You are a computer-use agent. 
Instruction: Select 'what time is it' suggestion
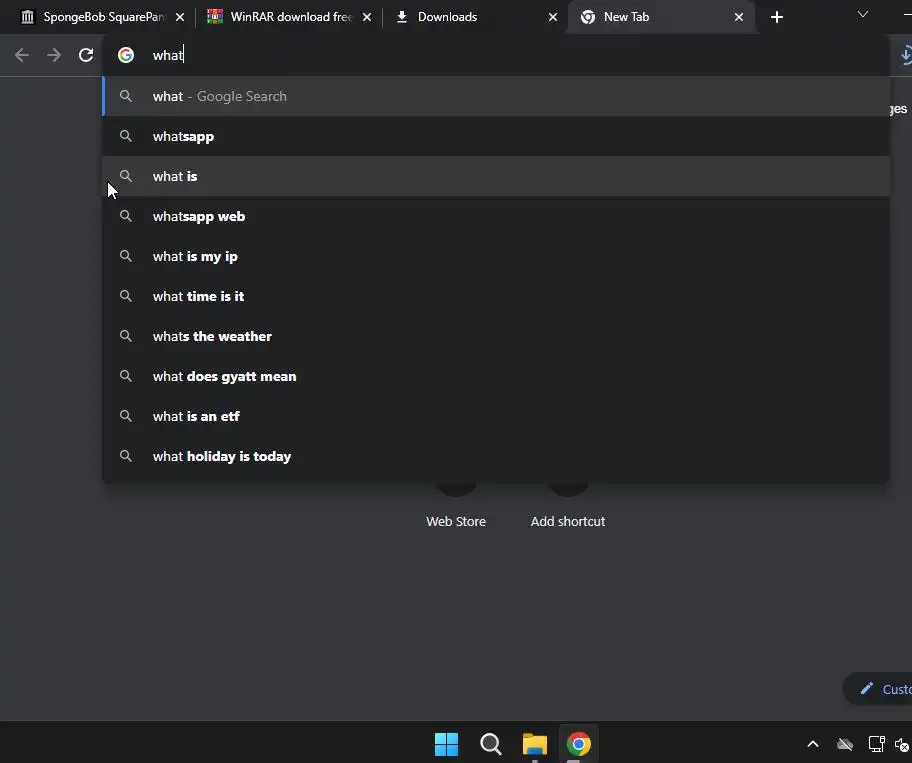pyautogui.click(x=496, y=296)
